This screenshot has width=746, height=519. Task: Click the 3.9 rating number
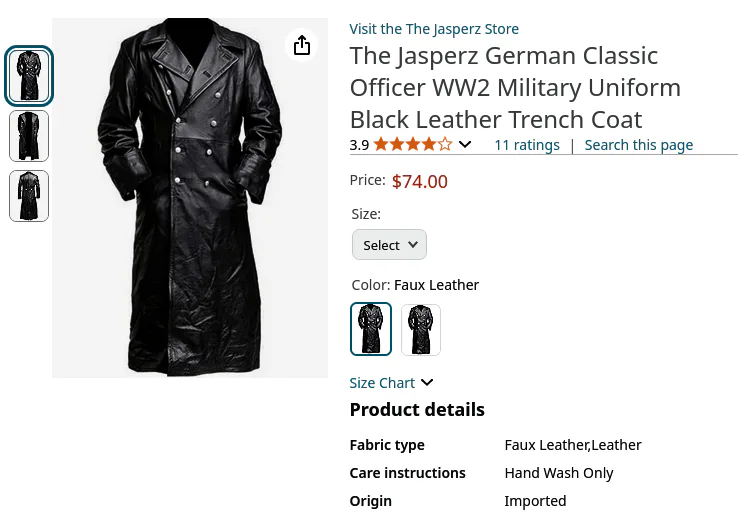[359, 145]
